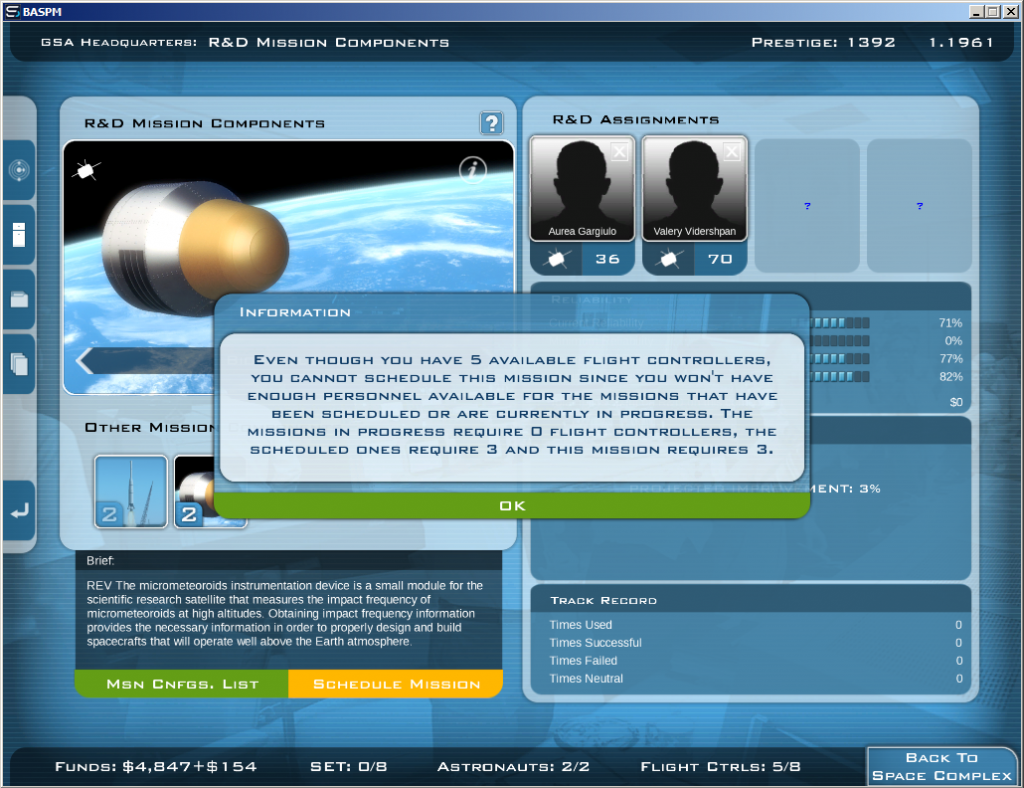This screenshot has width=1024, height=788.
Task: Click the Track Record heading
Action: point(603,601)
